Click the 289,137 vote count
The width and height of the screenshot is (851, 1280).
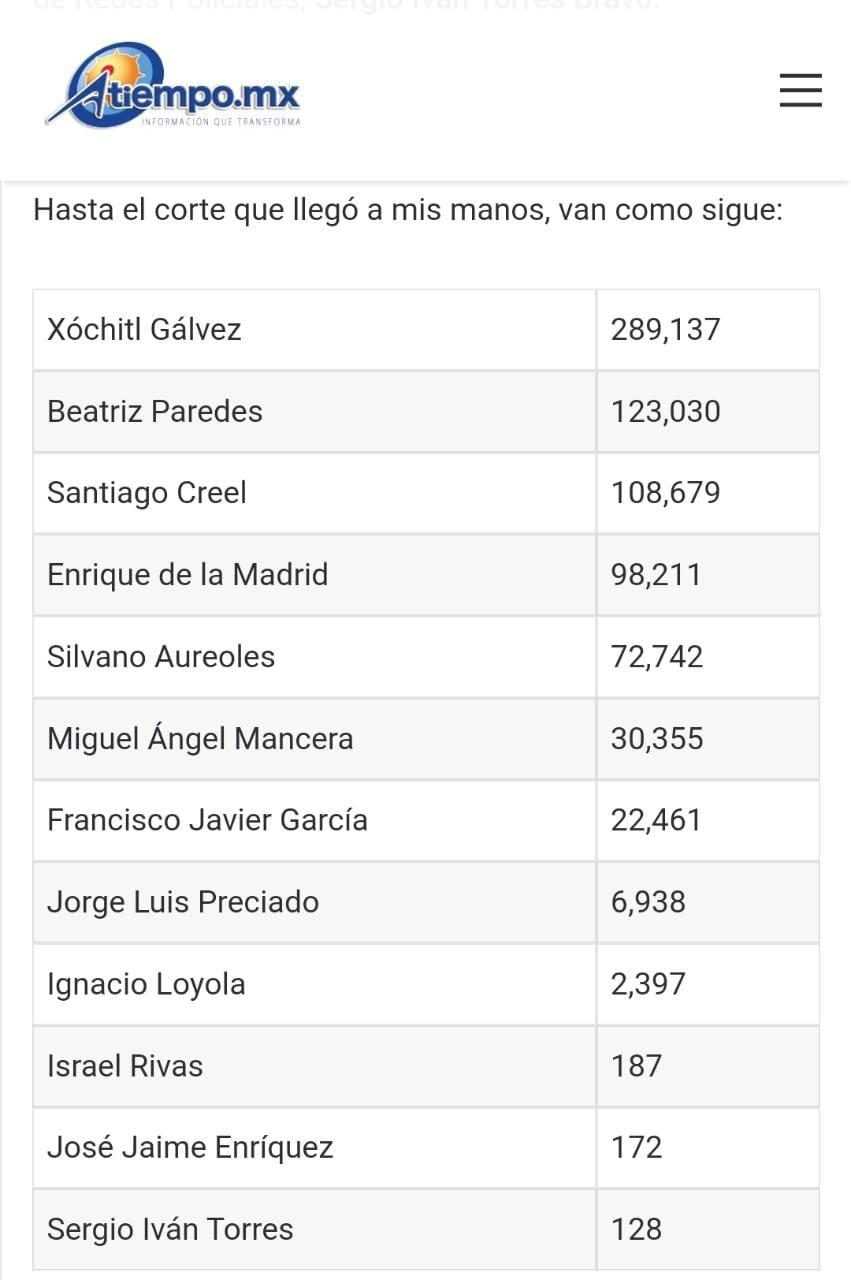point(665,329)
